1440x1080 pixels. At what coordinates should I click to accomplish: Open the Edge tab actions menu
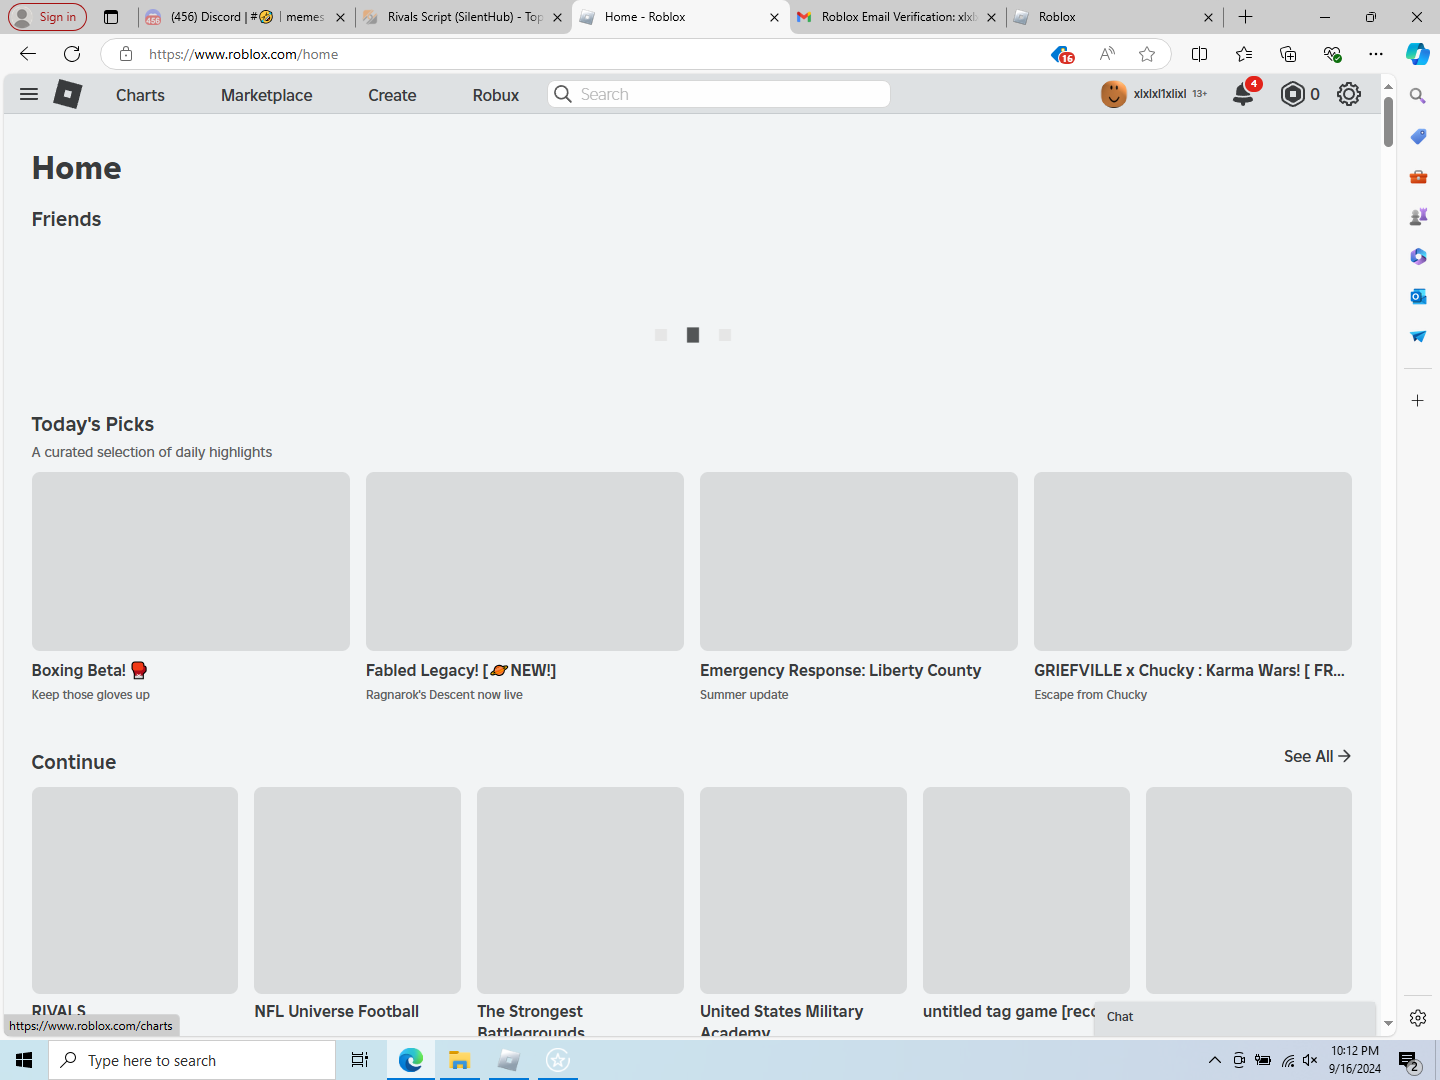coord(111,17)
